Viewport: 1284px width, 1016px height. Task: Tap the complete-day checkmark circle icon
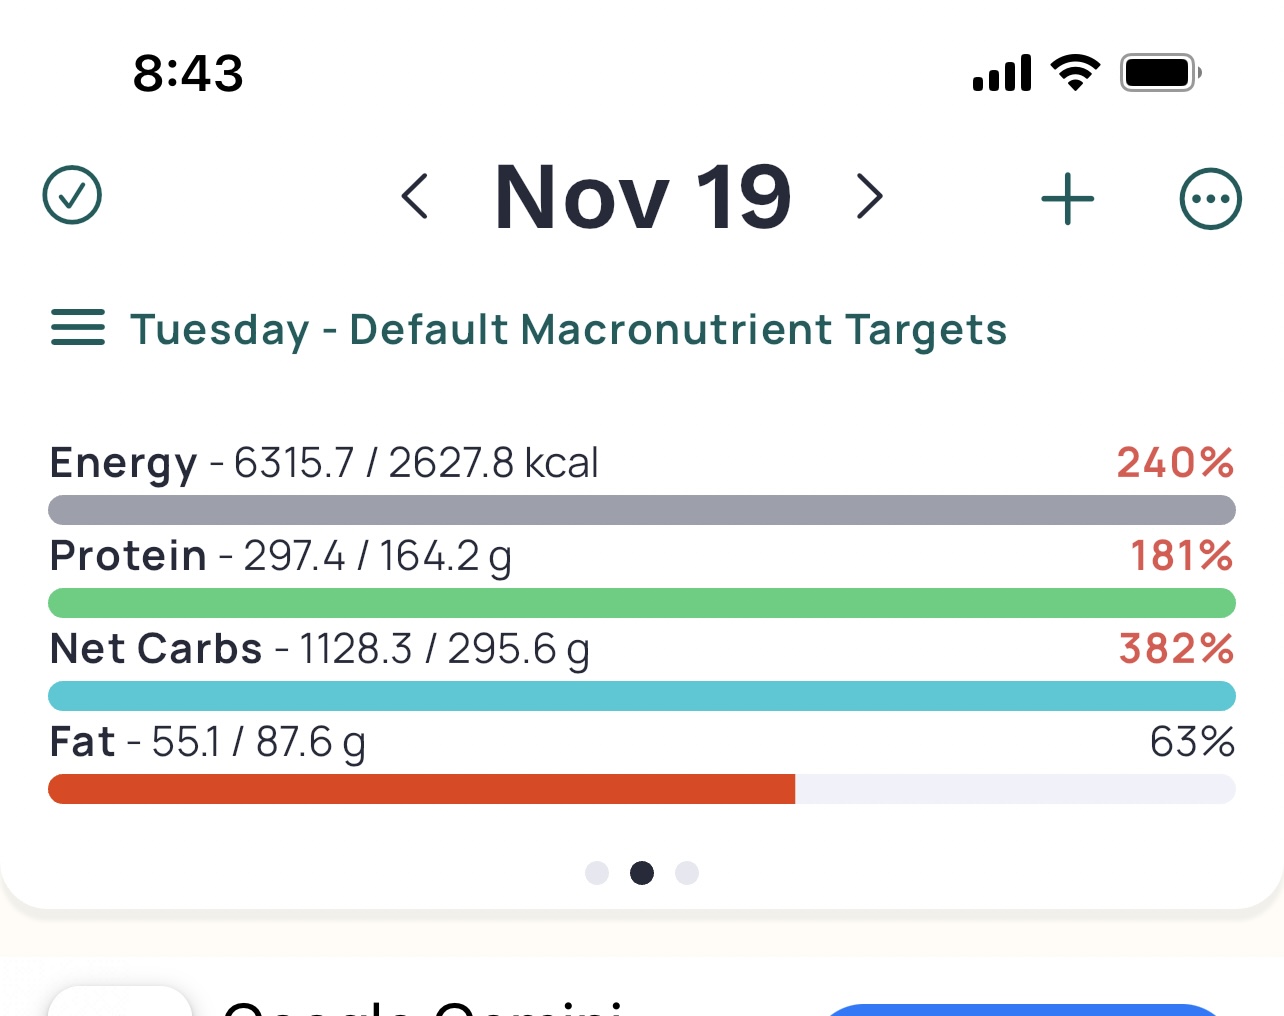click(72, 195)
